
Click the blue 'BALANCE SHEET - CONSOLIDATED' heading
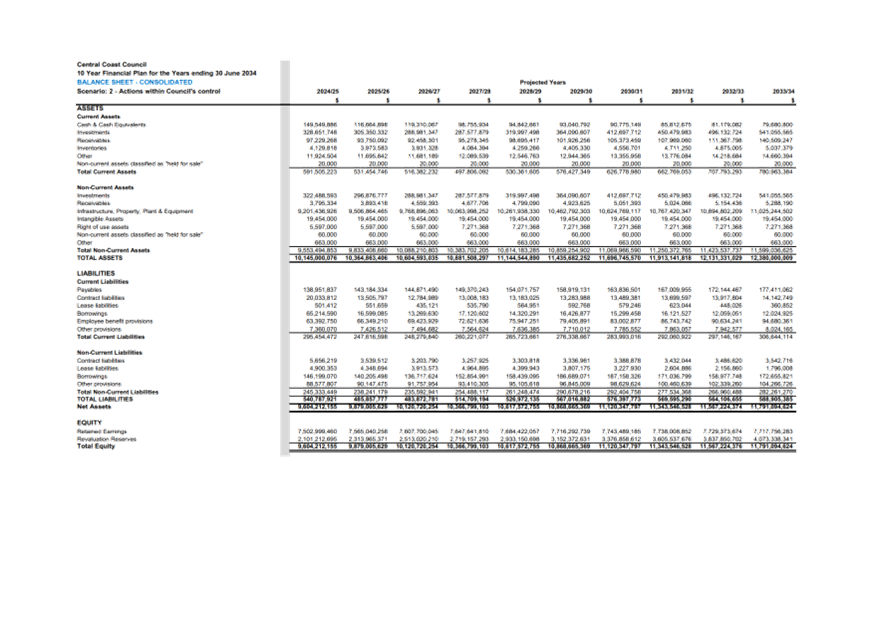click(135, 82)
